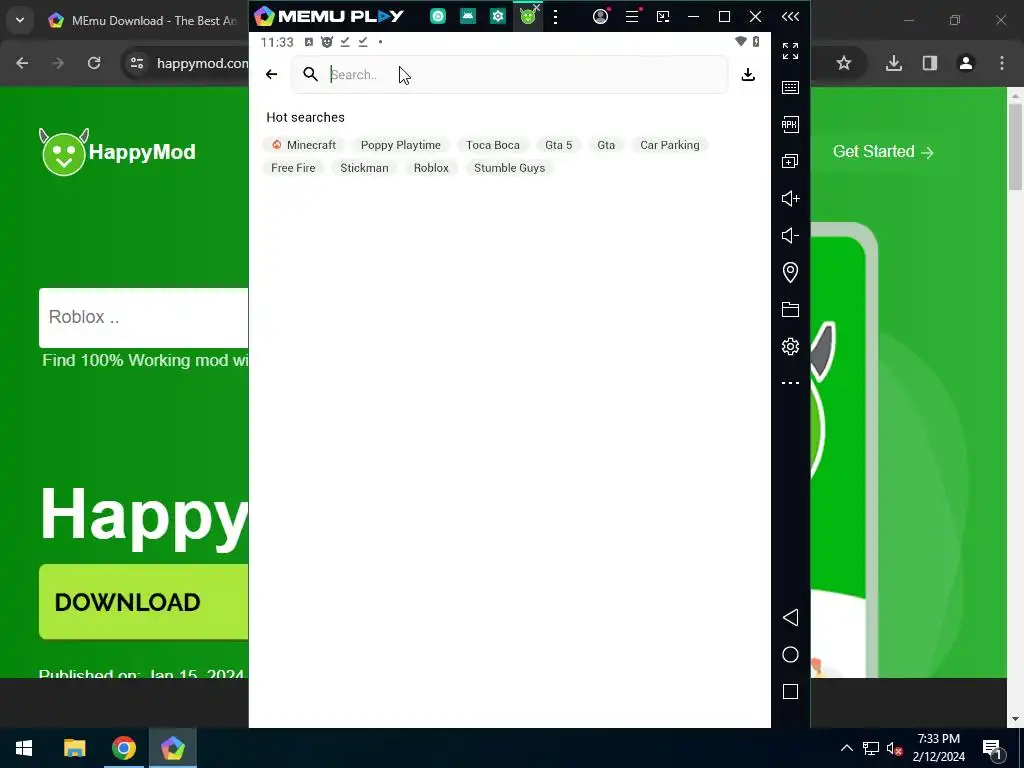Image resolution: width=1024 pixels, height=768 pixels.
Task: Go back with the arrow beside search field
Action: pyautogui.click(x=272, y=74)
